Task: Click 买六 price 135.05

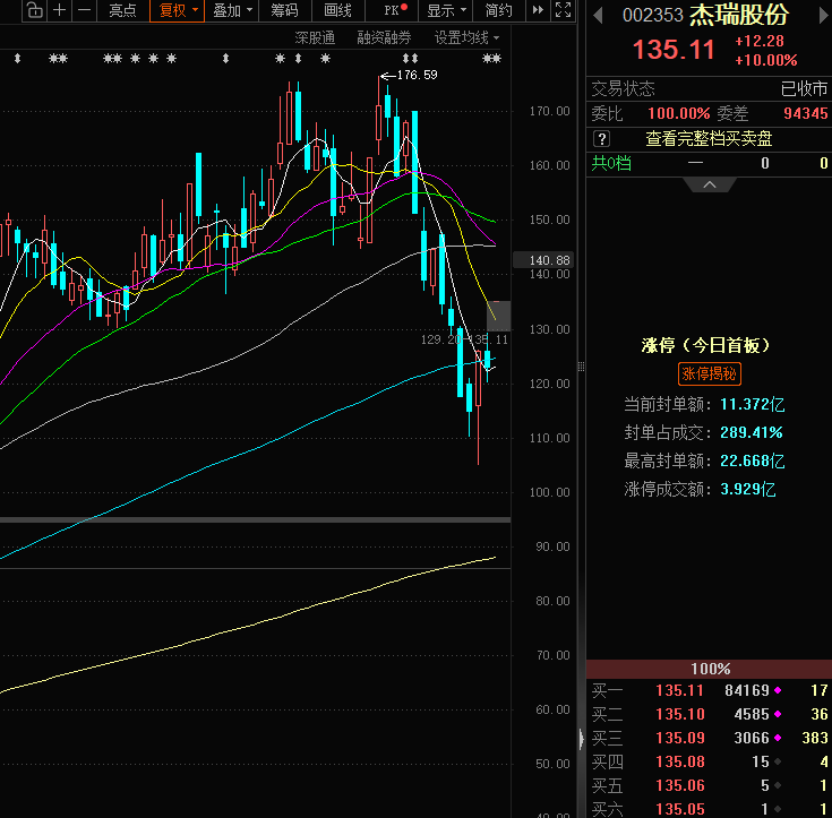Action: (x=680, y=809)
